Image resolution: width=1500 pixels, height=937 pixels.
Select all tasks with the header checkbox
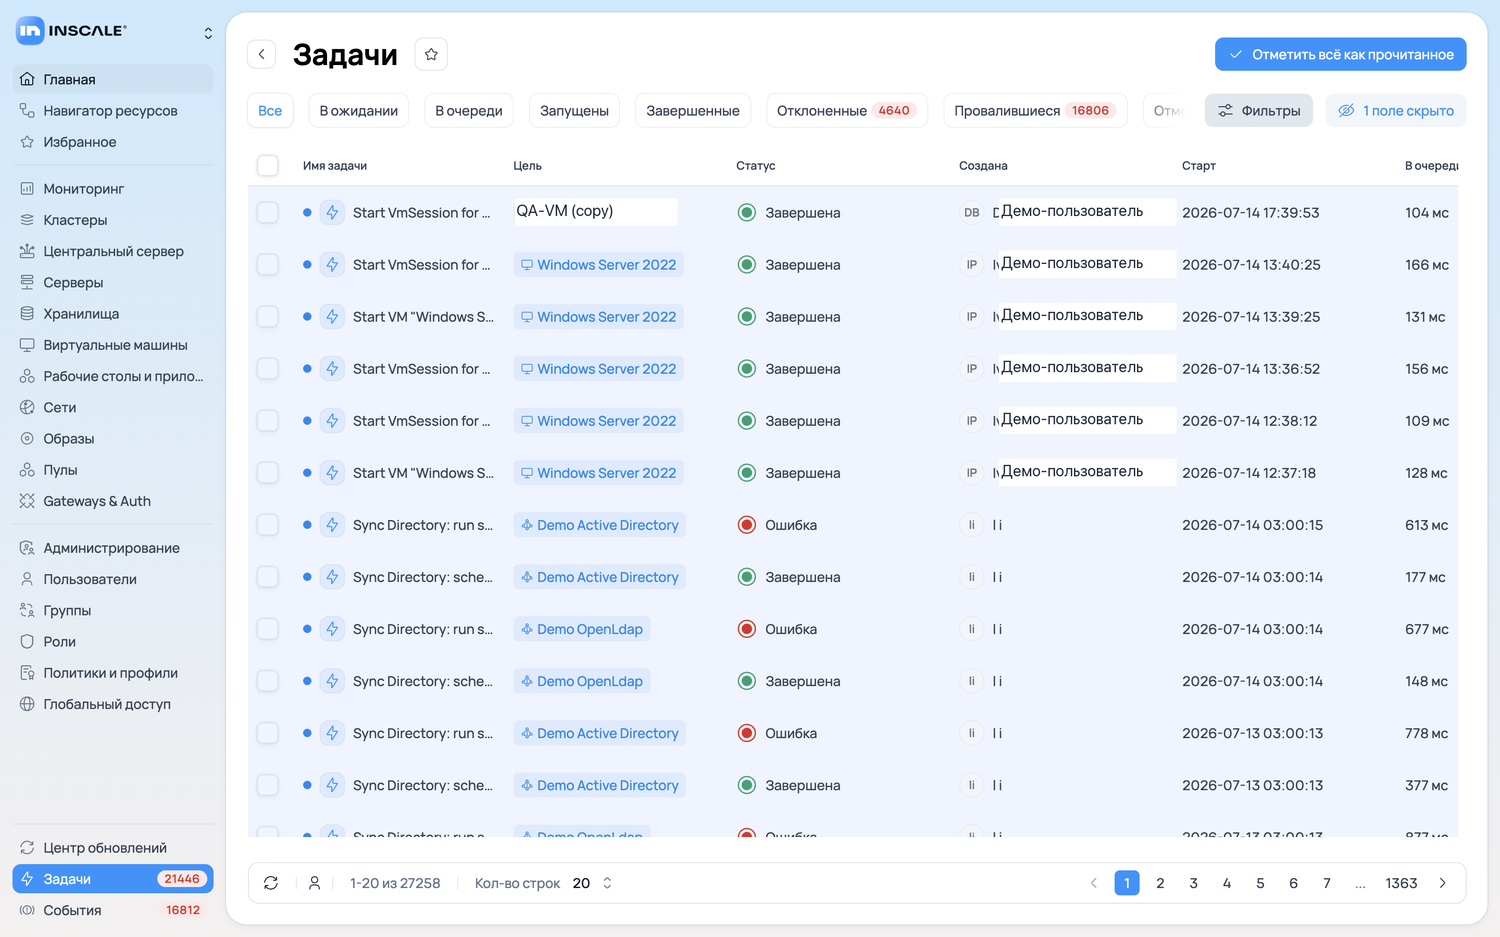point(268,165)
